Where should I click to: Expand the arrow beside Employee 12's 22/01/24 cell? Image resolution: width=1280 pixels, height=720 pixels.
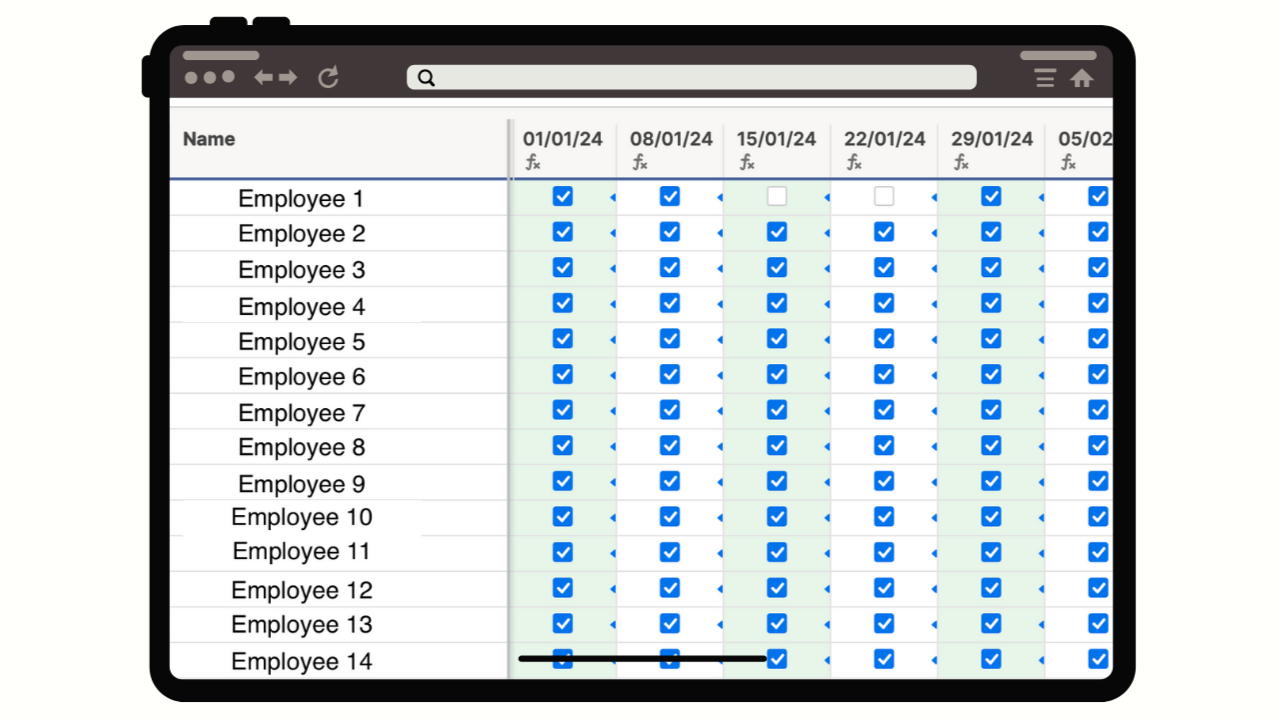(x=933, y=589)
